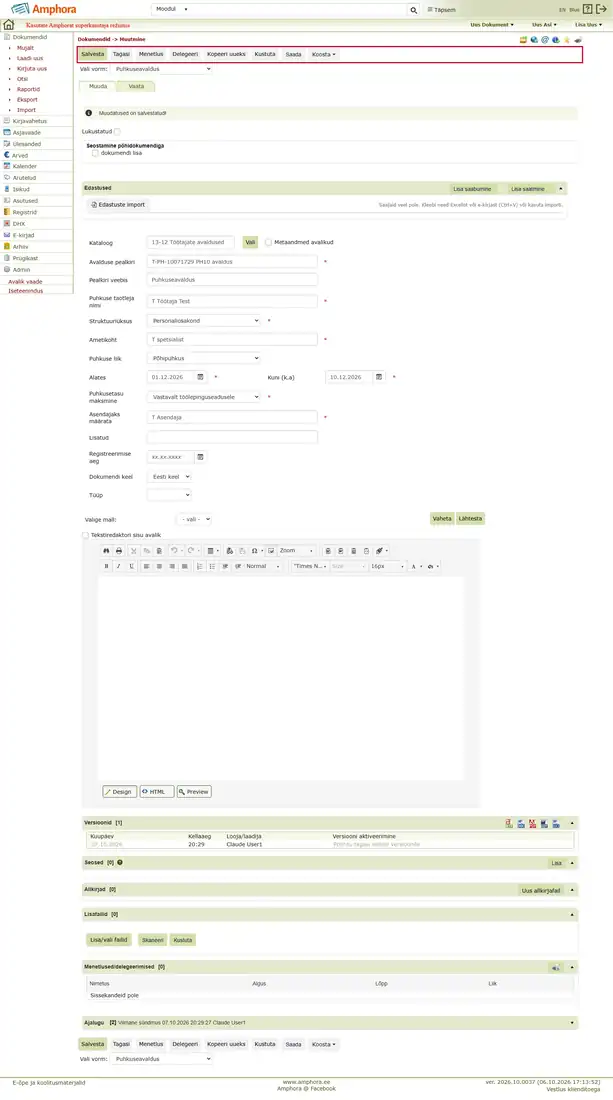Open the Valige mall dropdown
Viewport: 613px width, 1100px height.
pos(194,519)
